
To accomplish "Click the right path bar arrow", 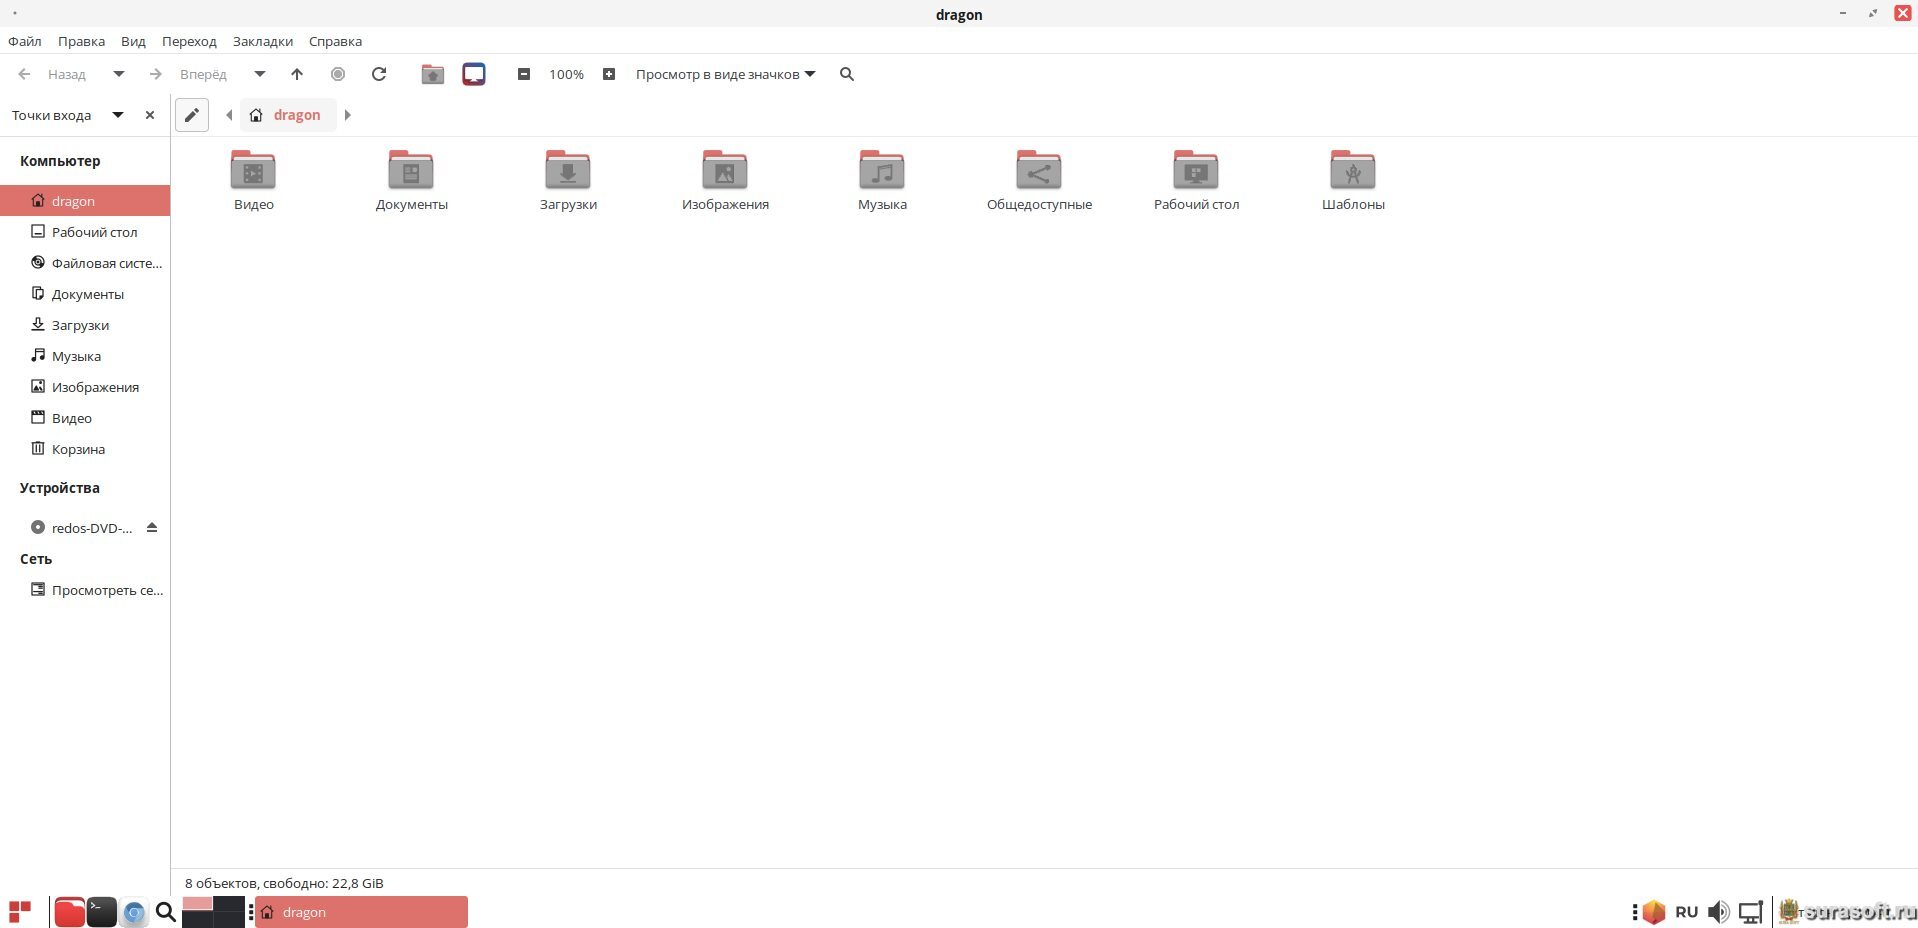I will (348, 115).
